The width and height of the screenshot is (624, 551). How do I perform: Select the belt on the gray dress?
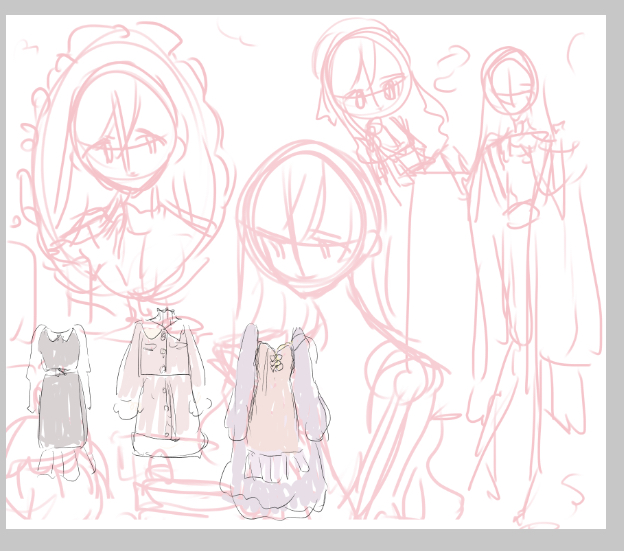pos(59,372)
